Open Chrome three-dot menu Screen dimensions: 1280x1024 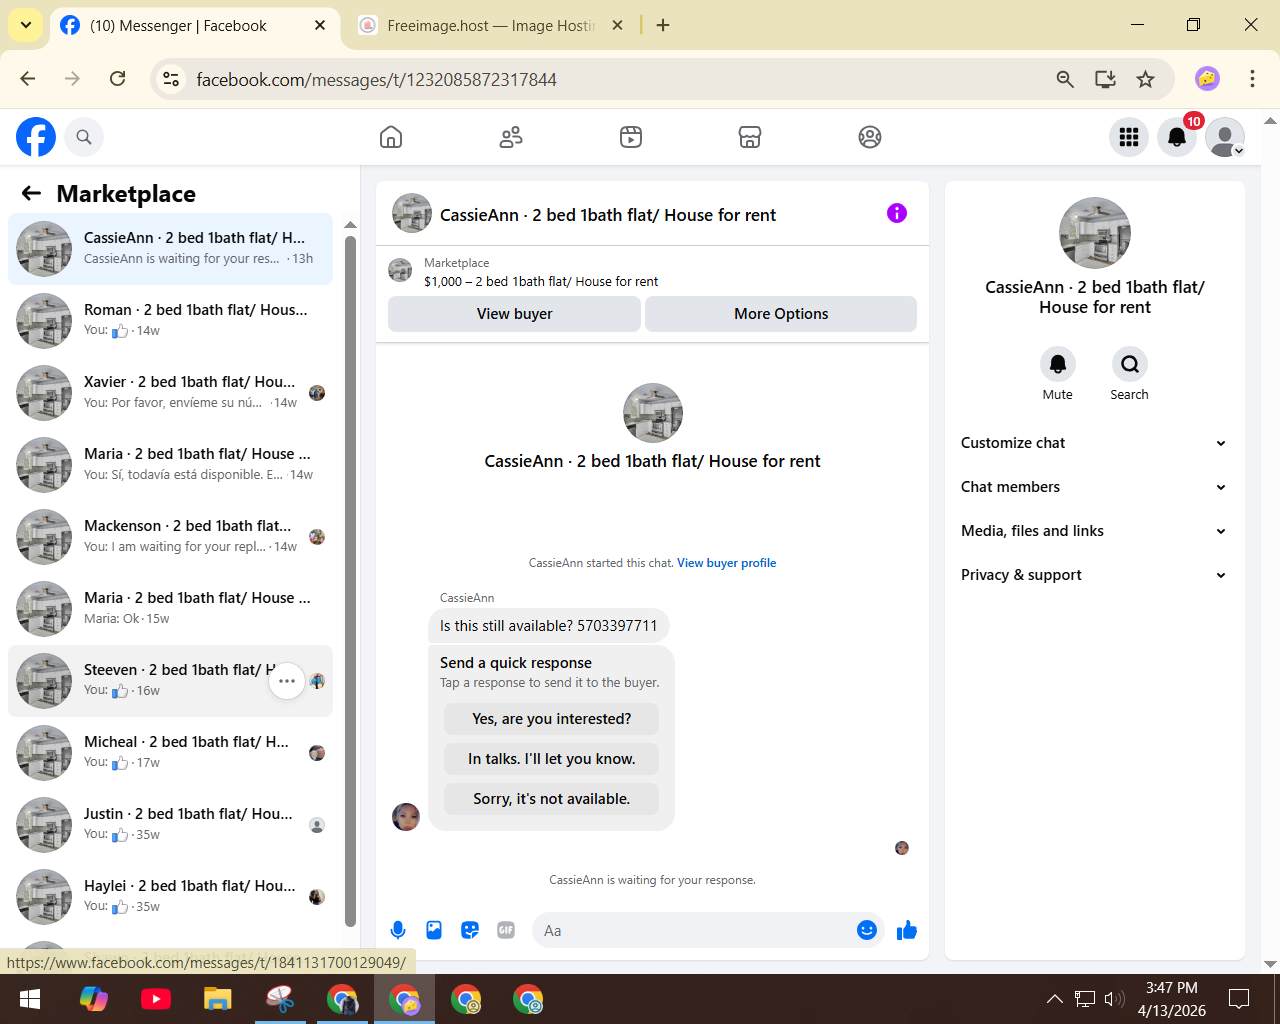[1252, 79]
